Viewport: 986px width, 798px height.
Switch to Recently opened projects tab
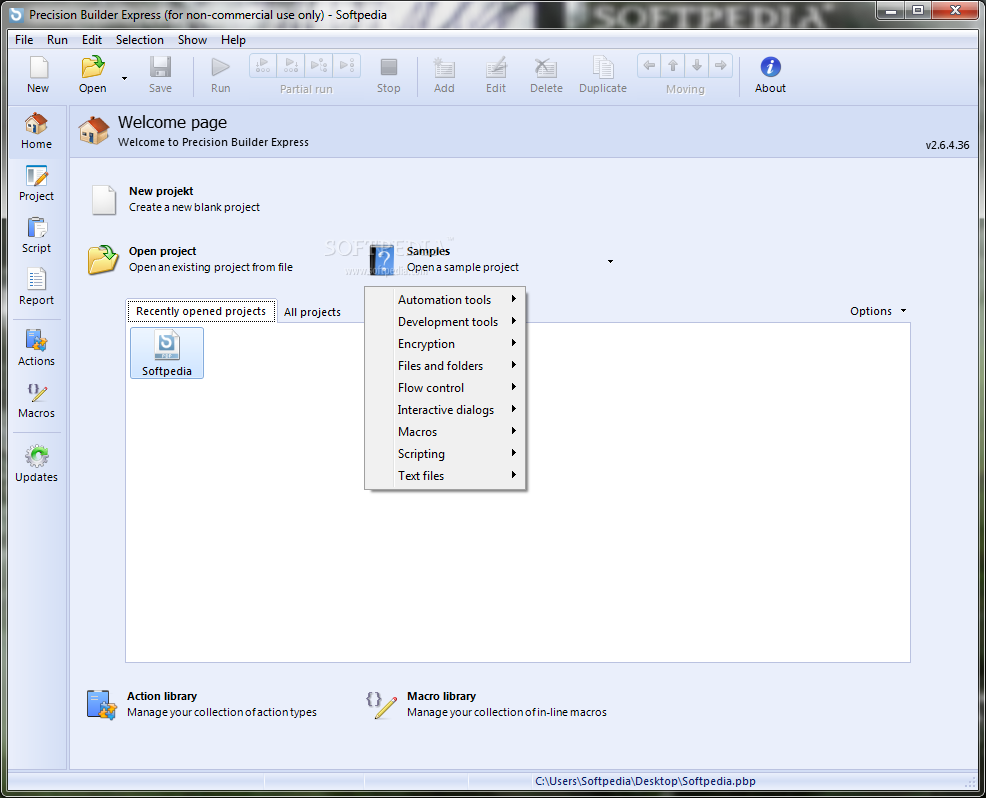[201, 311]
